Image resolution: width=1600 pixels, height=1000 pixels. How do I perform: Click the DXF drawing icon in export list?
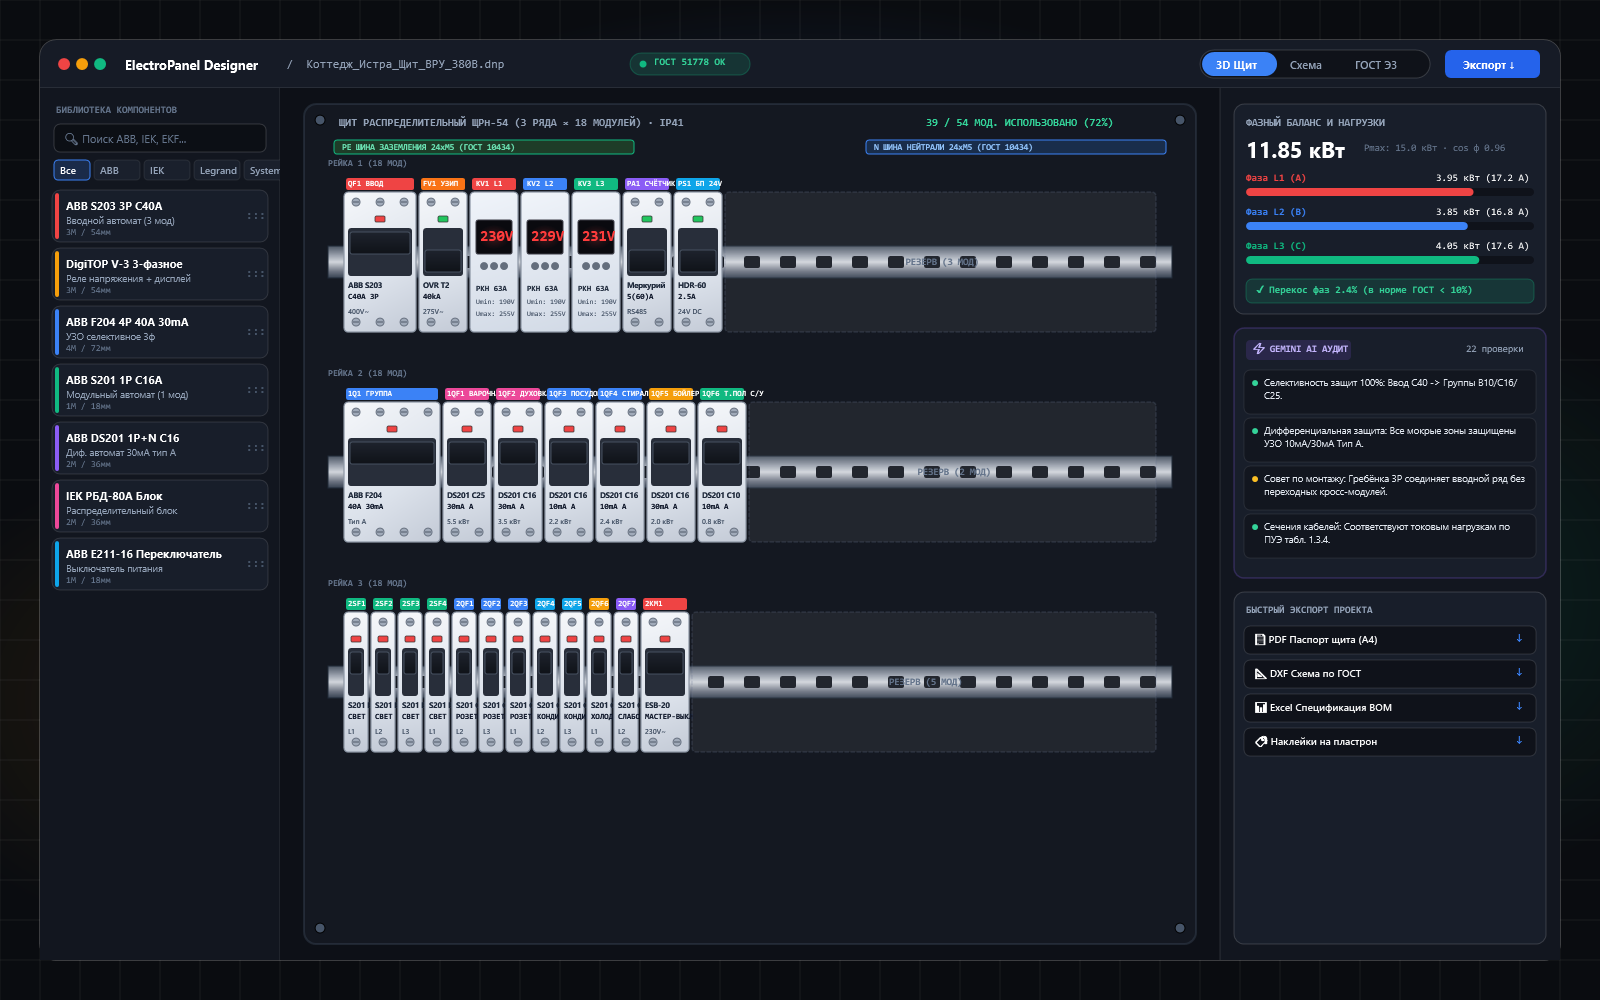coord(1260,674)
